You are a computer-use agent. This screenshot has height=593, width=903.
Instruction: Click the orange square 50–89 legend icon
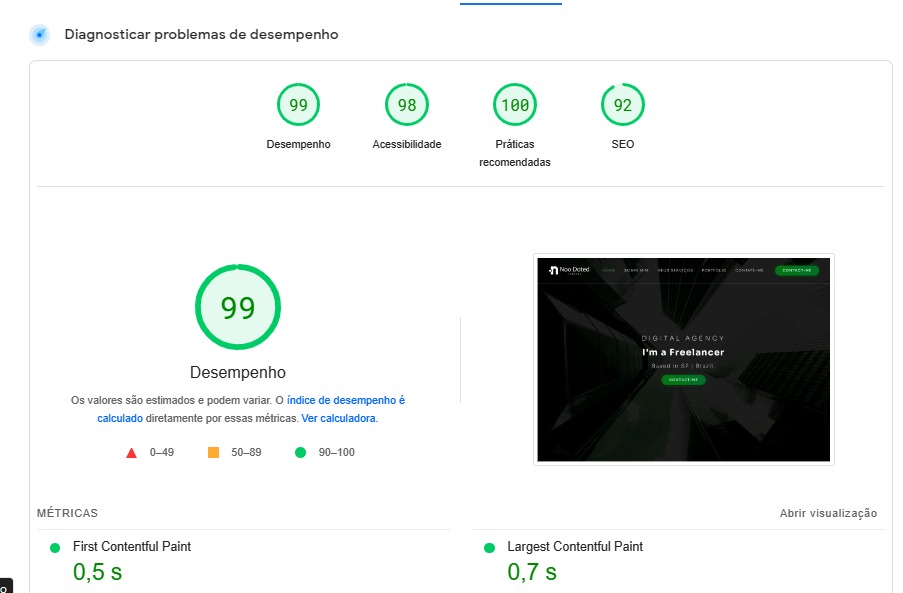[213, 453]
